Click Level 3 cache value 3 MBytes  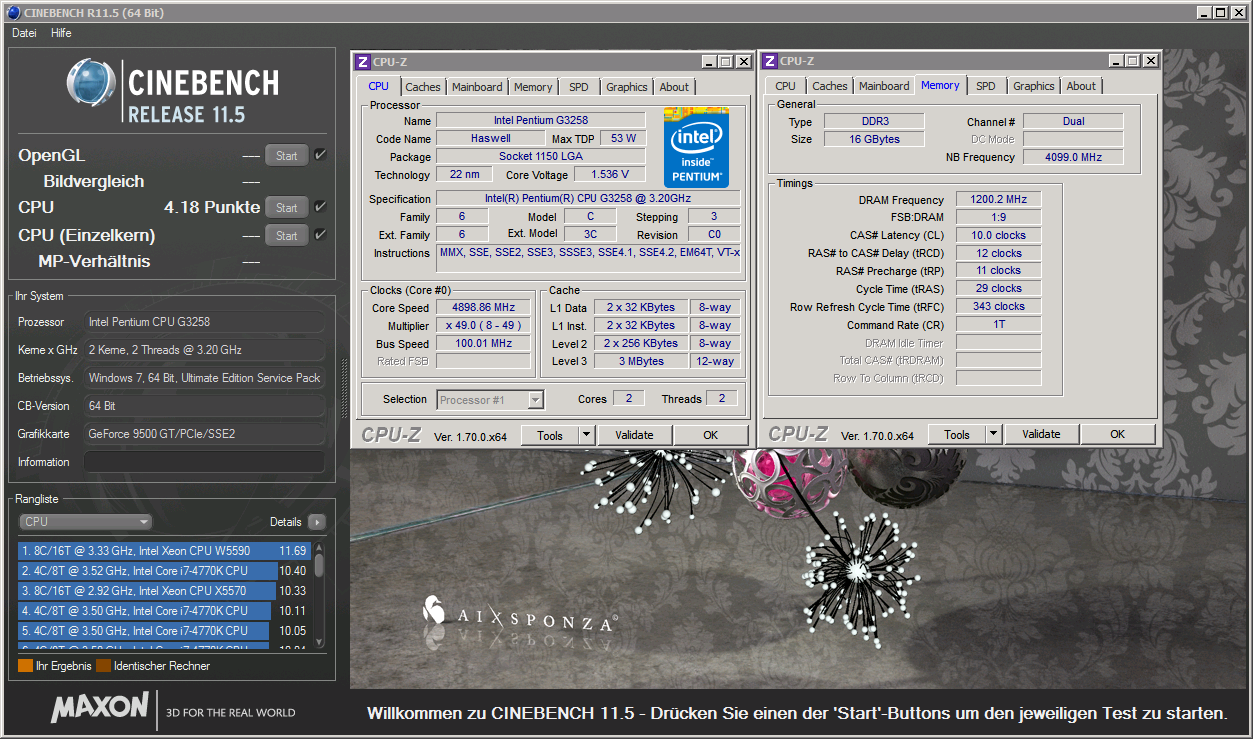tap(641, 361)
